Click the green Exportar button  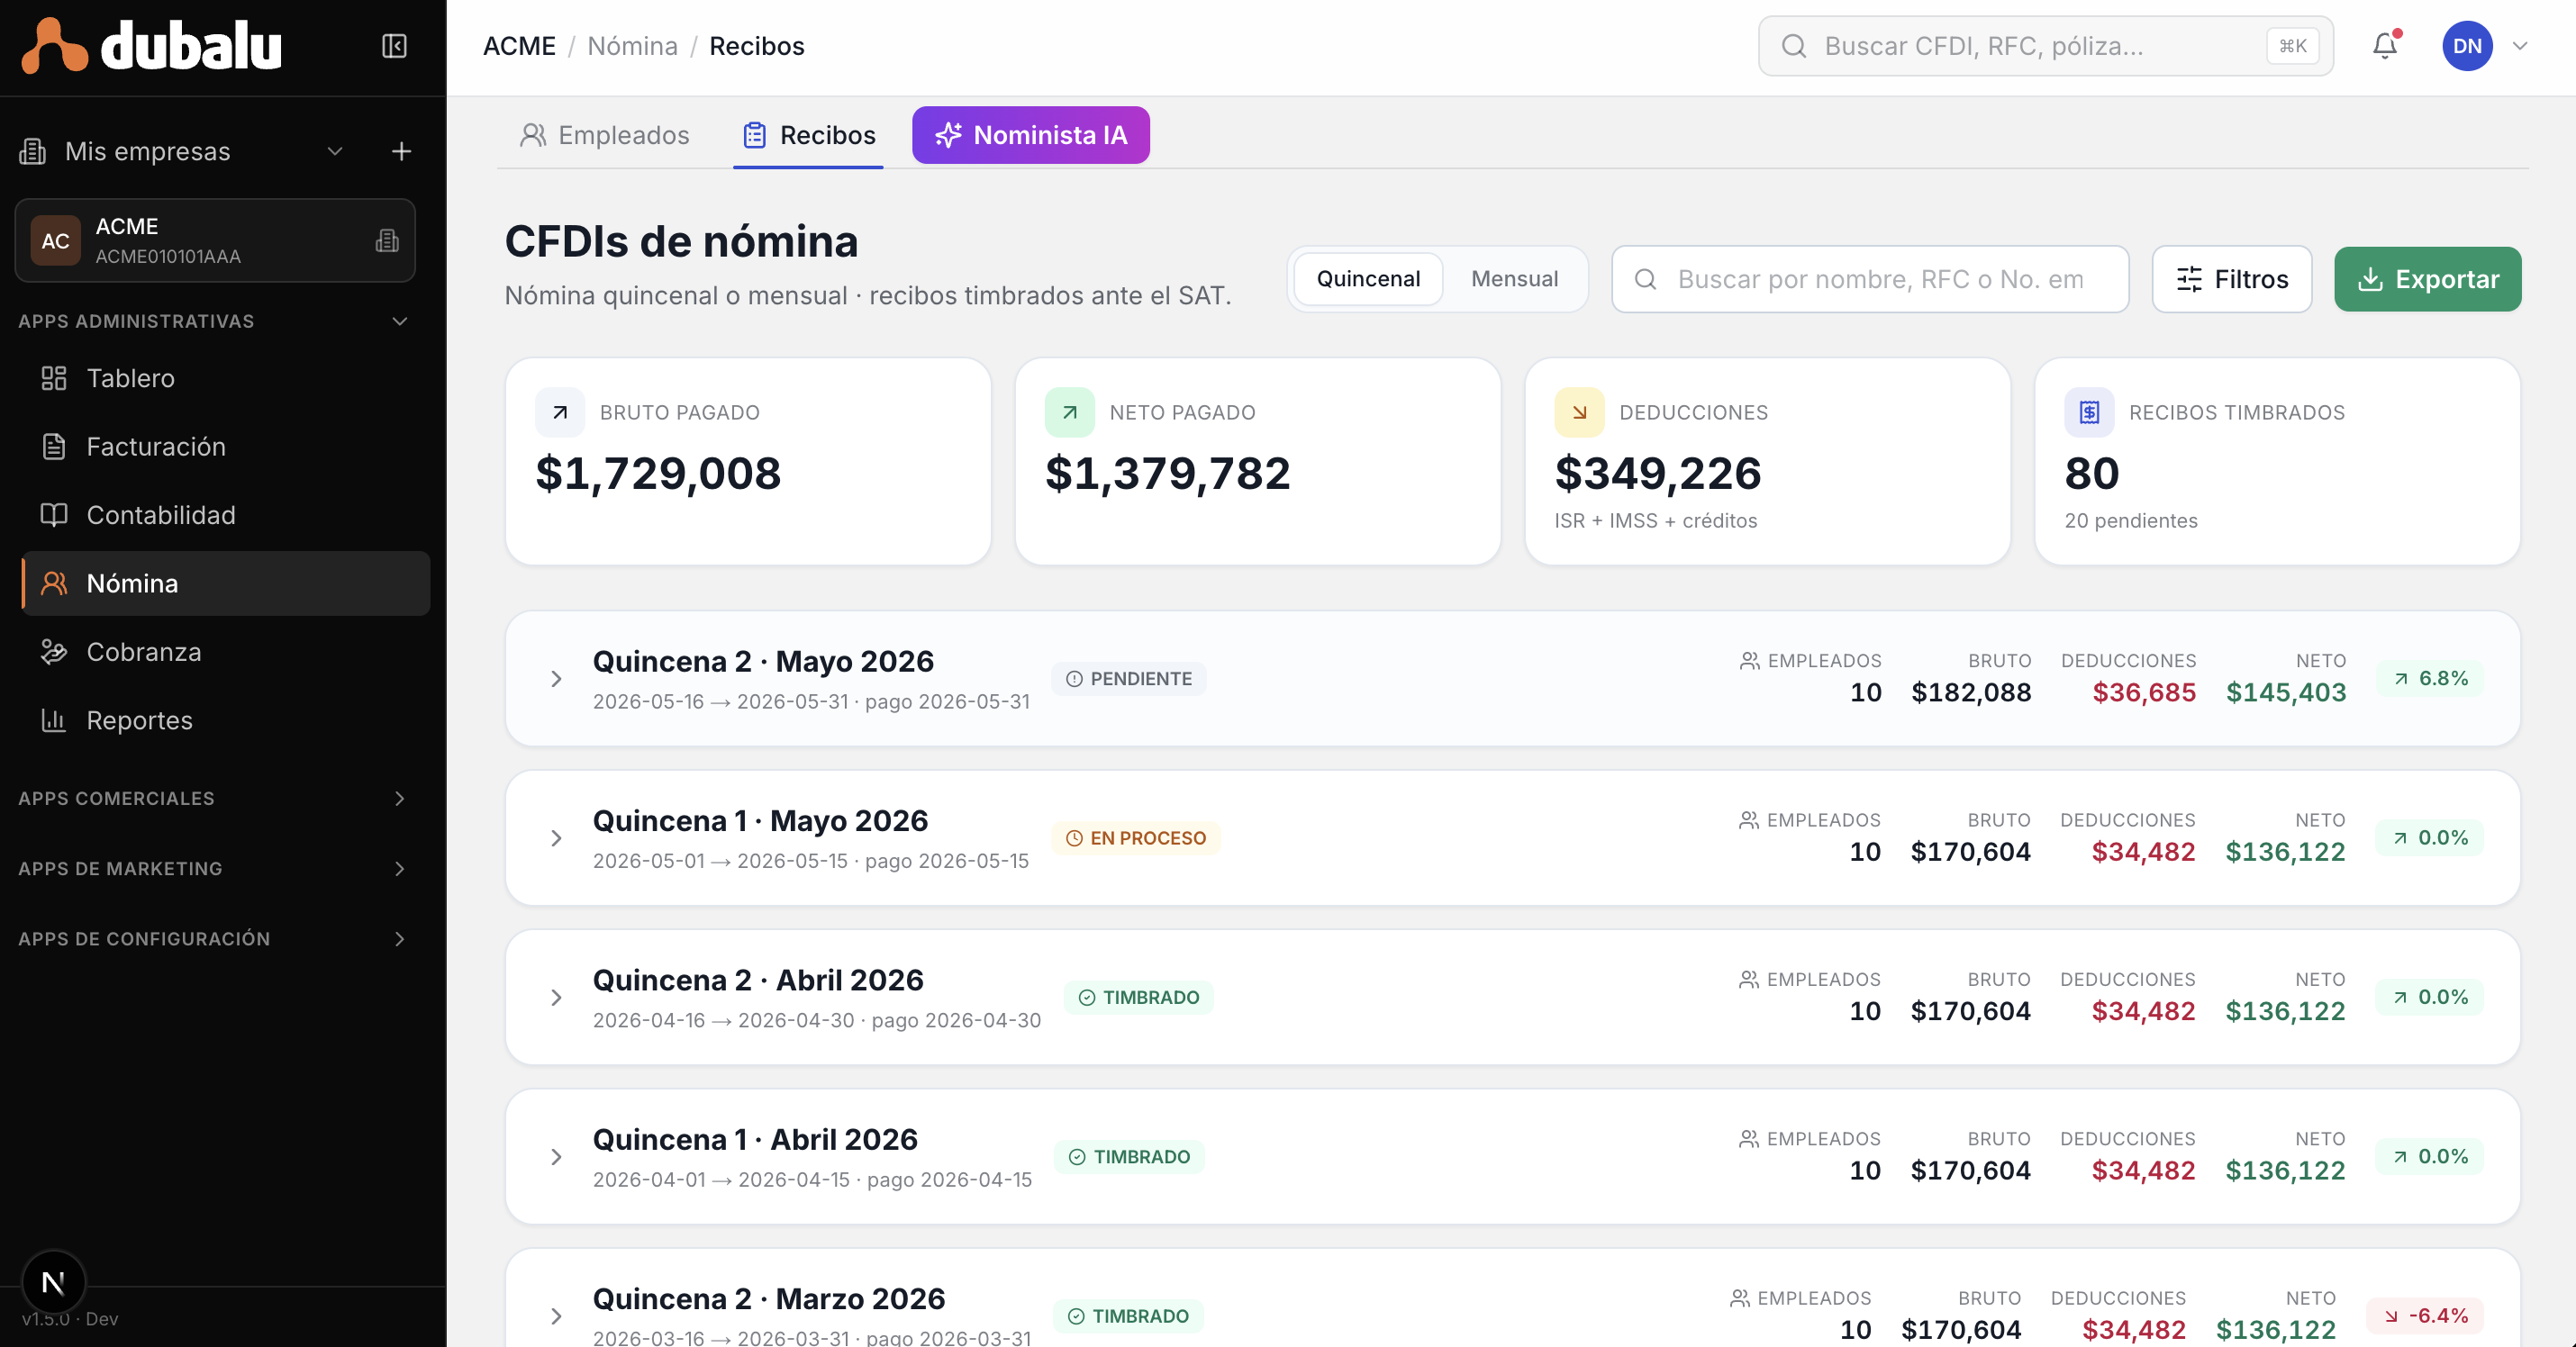pos(2428,279)
